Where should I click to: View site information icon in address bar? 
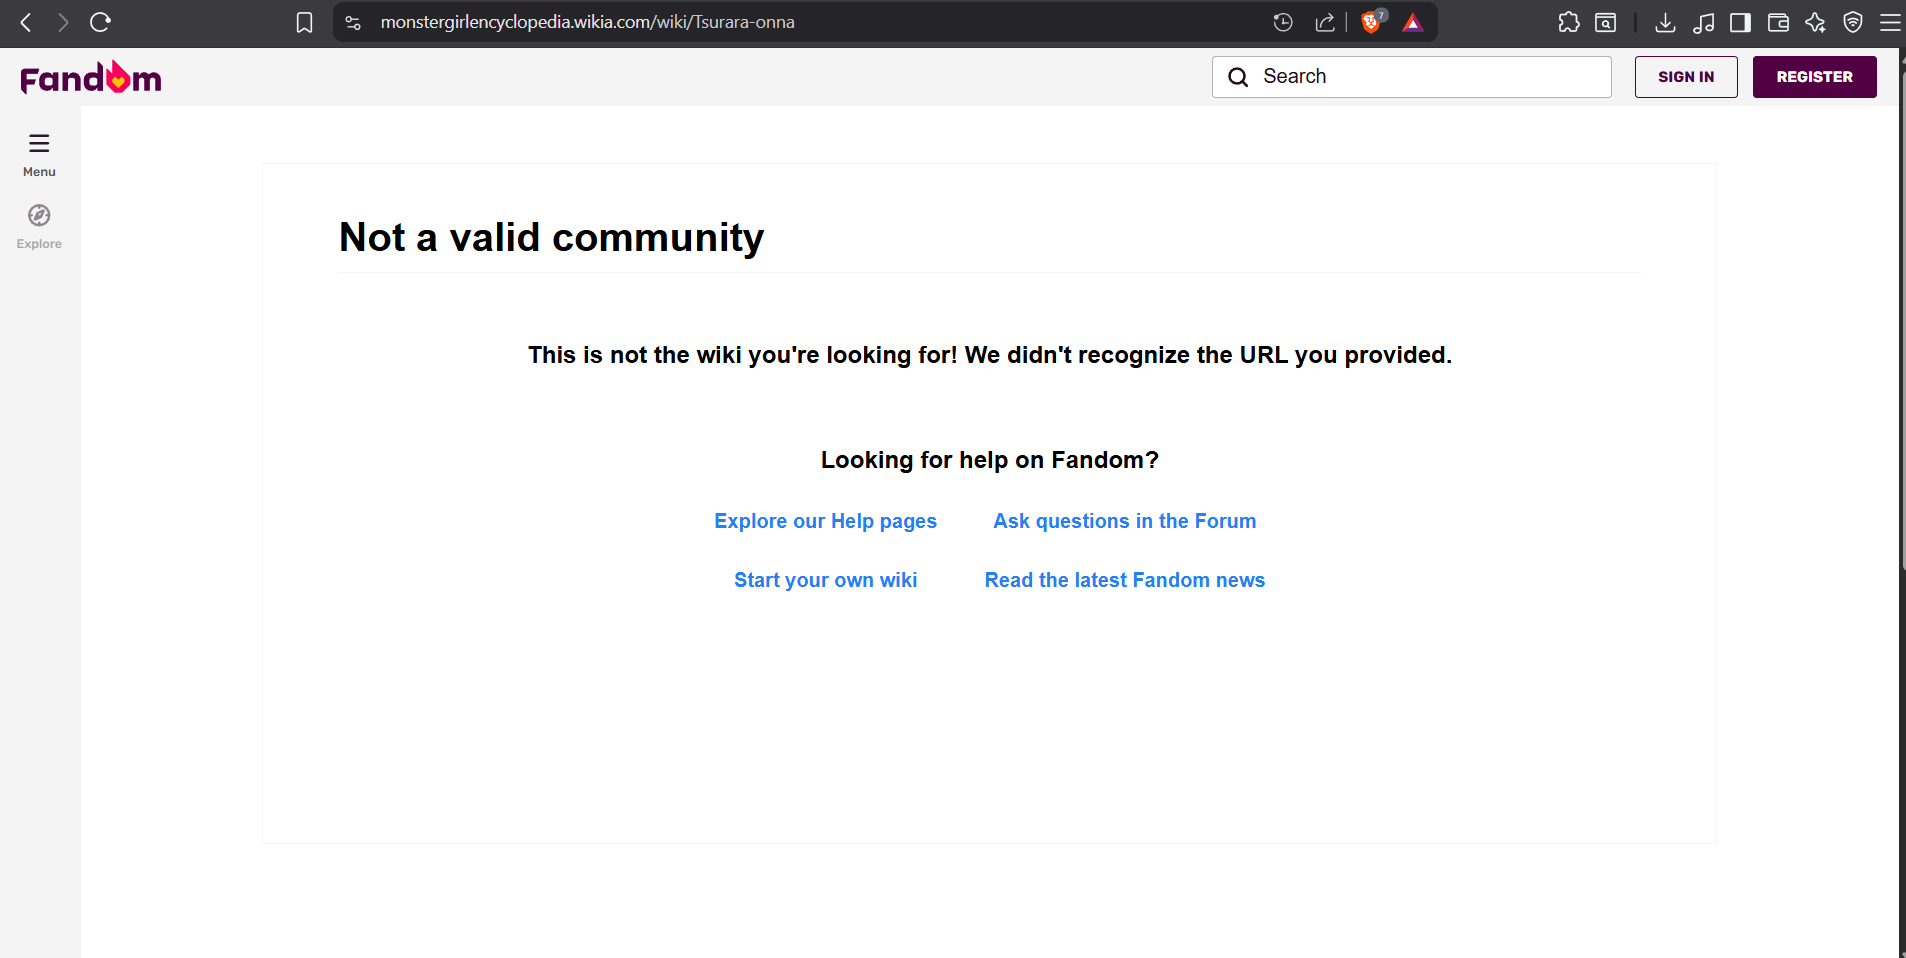pyautogui.click(x=353, y=22)
